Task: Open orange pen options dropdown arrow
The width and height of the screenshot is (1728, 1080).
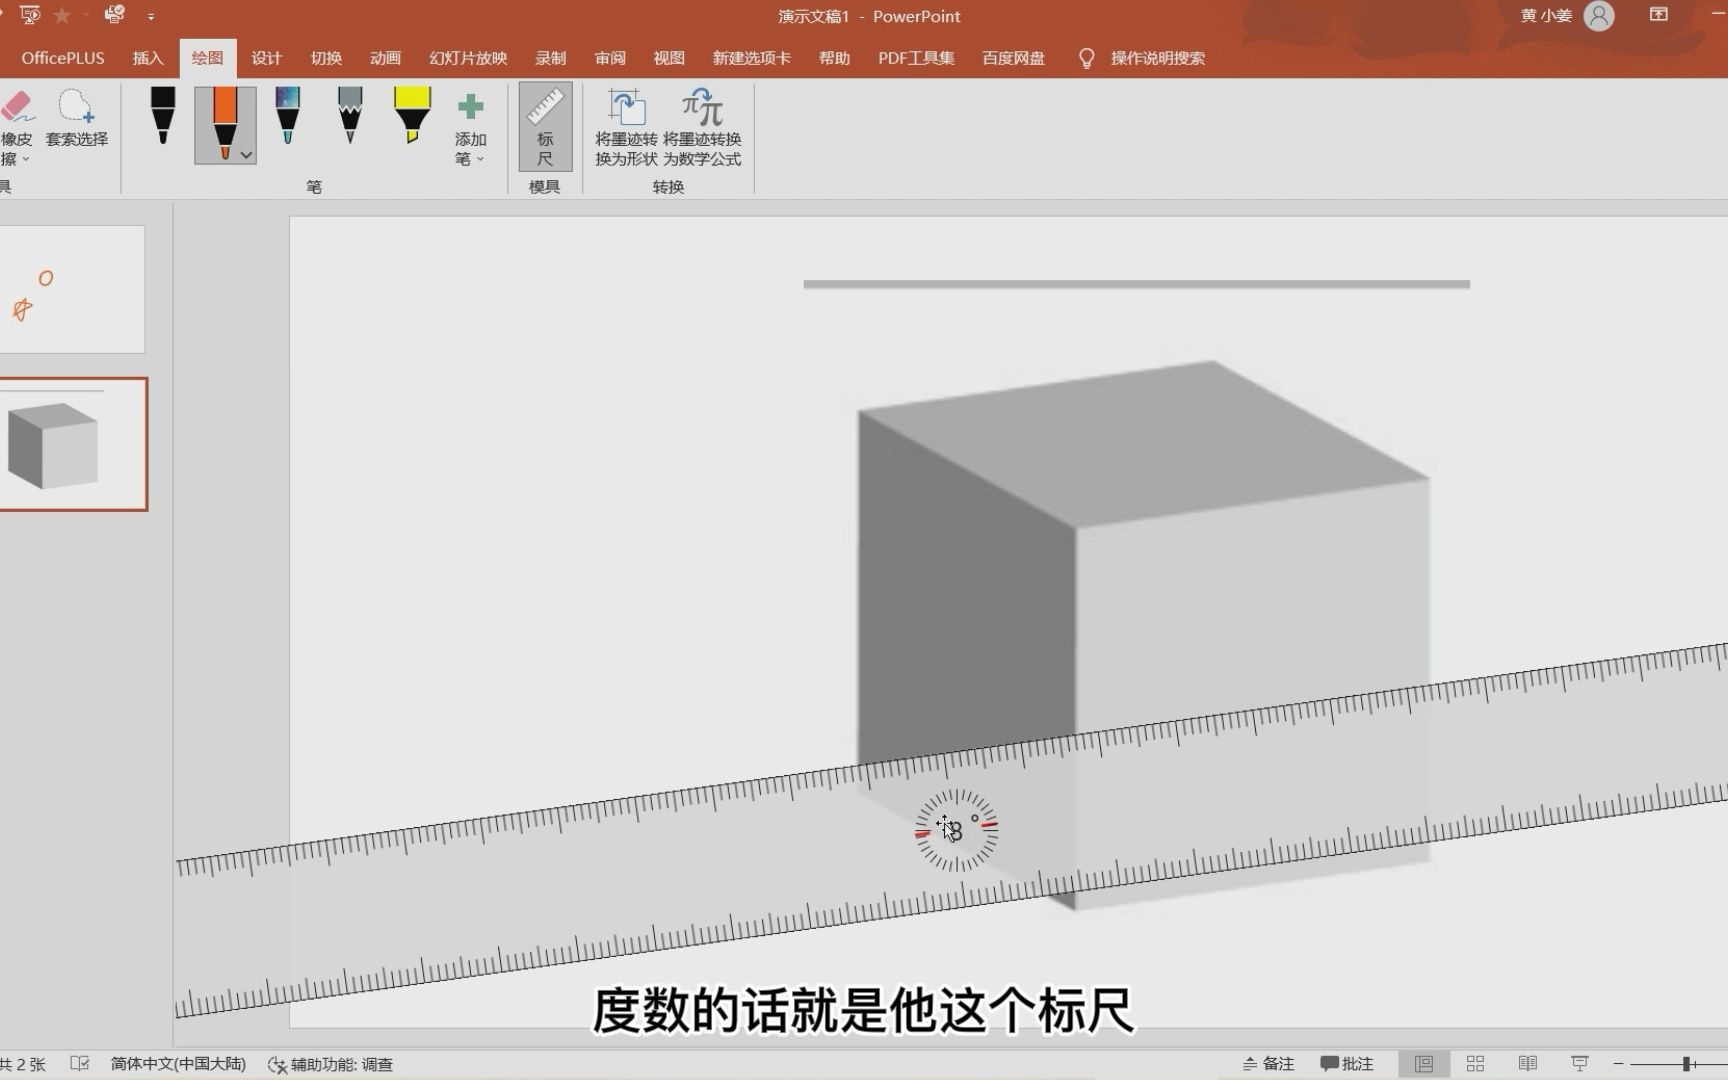Action: (246, 155)
